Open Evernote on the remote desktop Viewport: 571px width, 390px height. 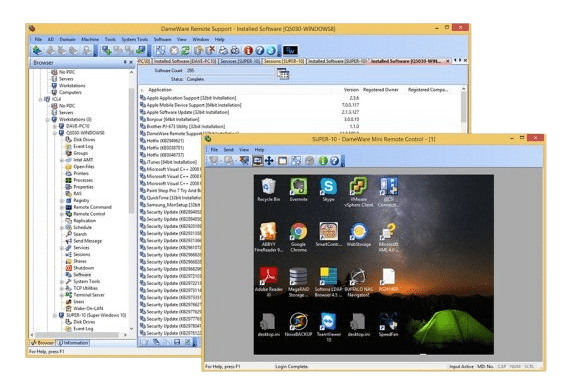[298, 190]
